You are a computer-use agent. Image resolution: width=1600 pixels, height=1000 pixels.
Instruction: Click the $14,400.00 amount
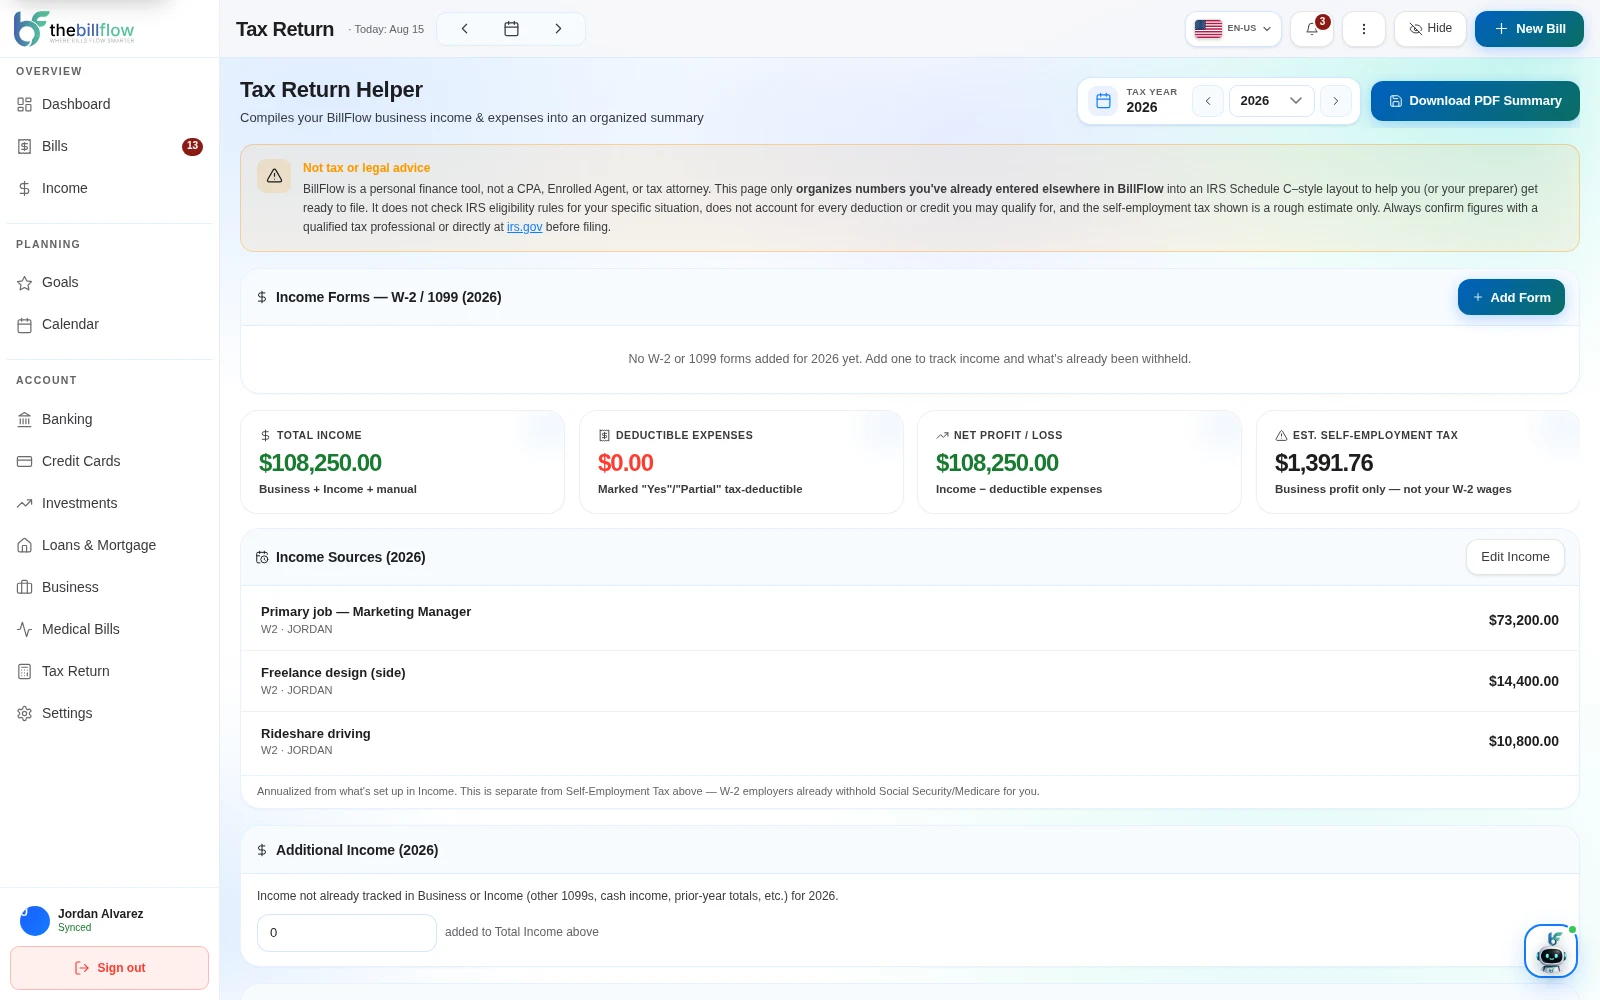pyautogui.click(x=1523, y=681)
